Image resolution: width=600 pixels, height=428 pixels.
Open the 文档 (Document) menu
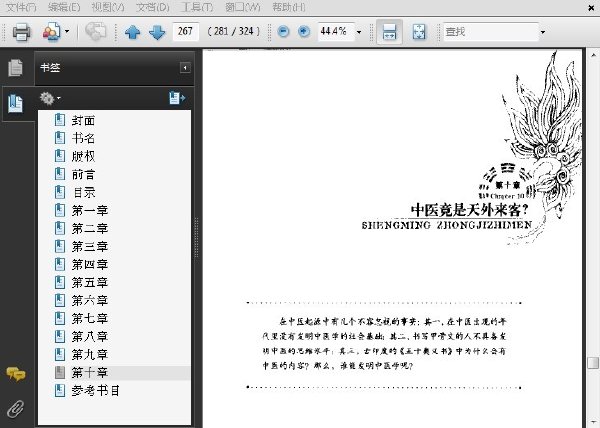point(153,7)
